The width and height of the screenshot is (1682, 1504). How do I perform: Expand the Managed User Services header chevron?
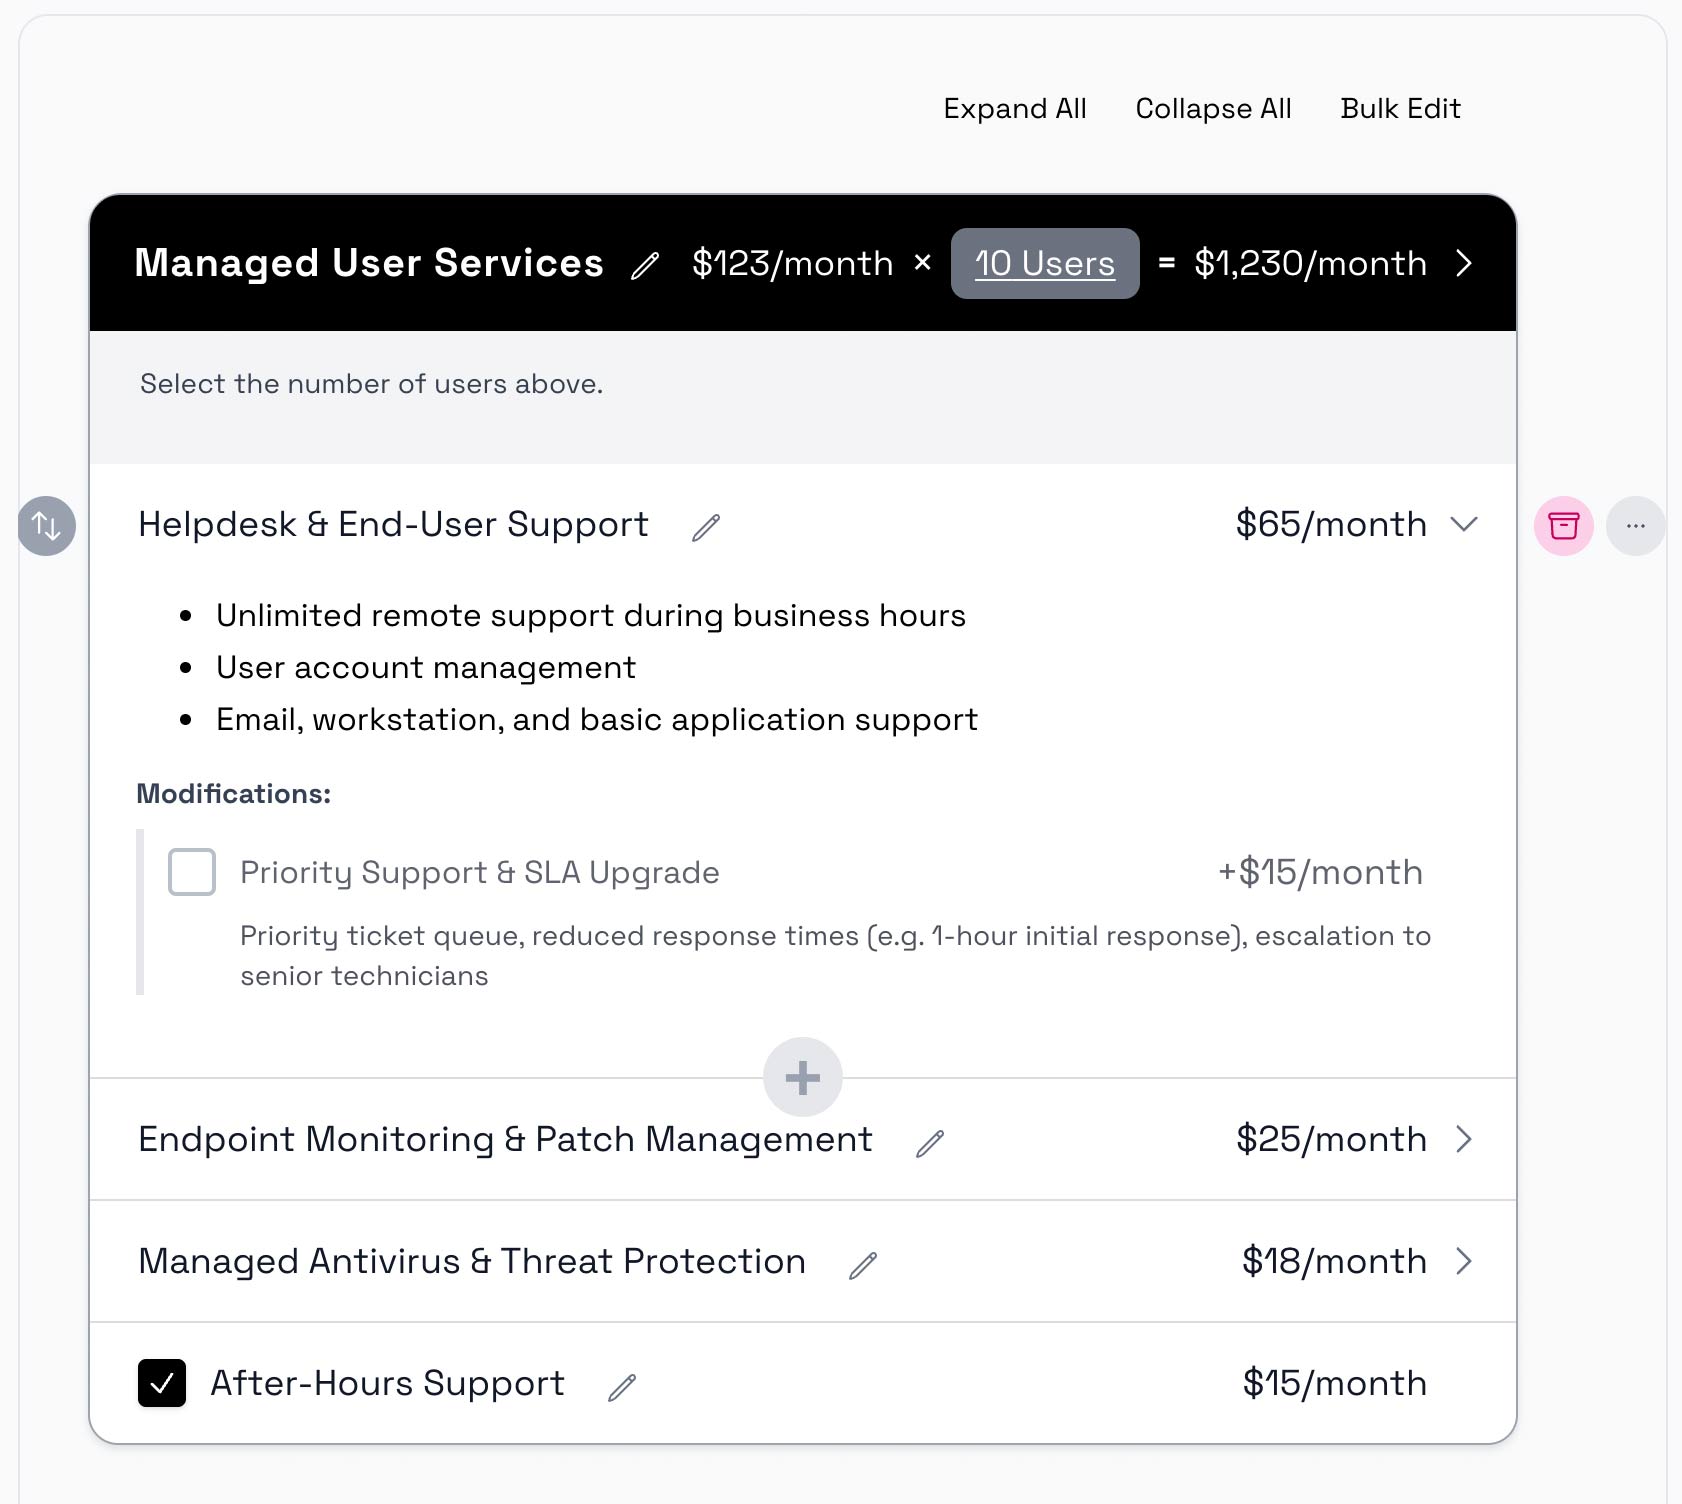1464,264
